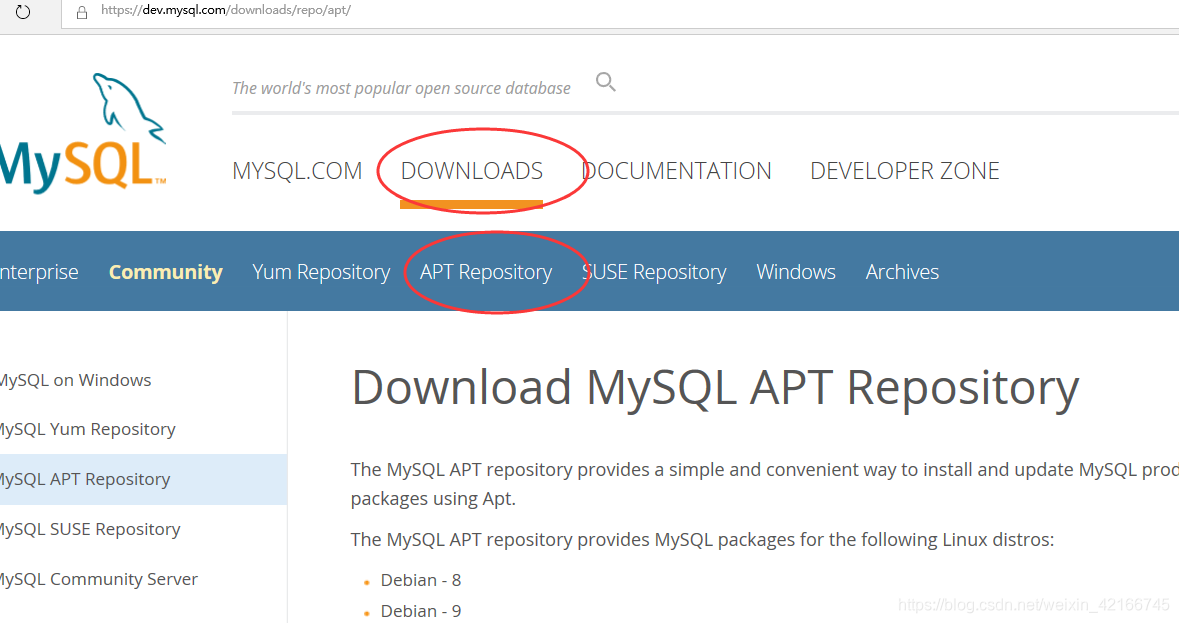This screenshot has height=623, width=1179.
Task: Open MySQL Yum Repository sidebar link
Action: (87, 429)
